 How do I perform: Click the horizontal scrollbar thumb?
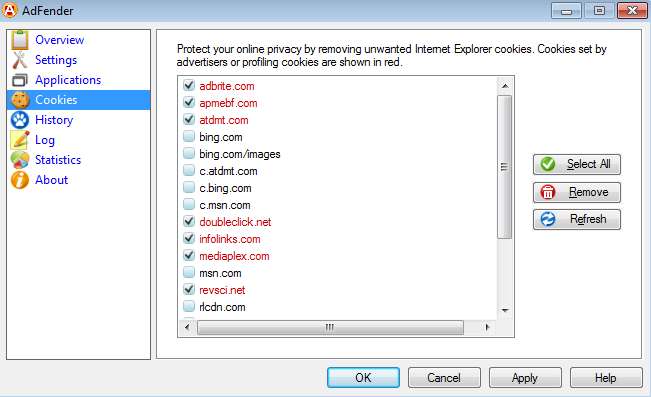click(330, 327)
